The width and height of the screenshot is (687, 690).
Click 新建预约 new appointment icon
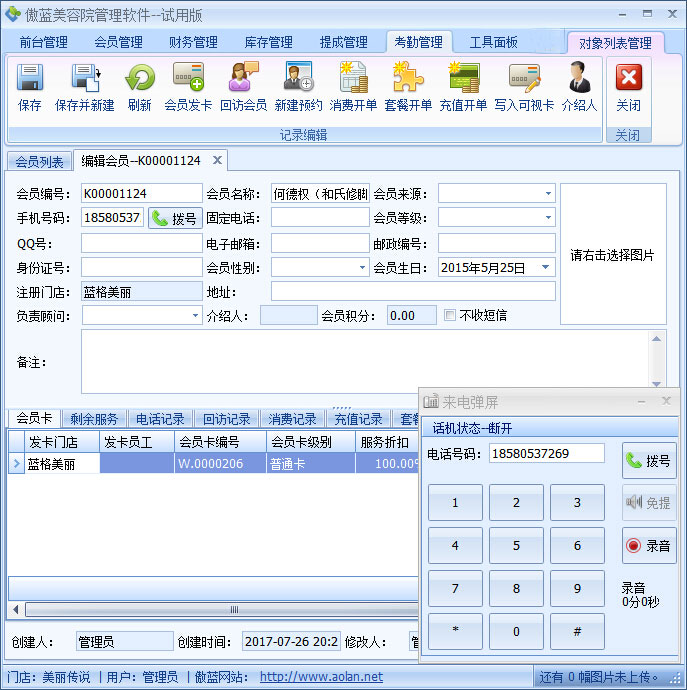tap(298, 77)
